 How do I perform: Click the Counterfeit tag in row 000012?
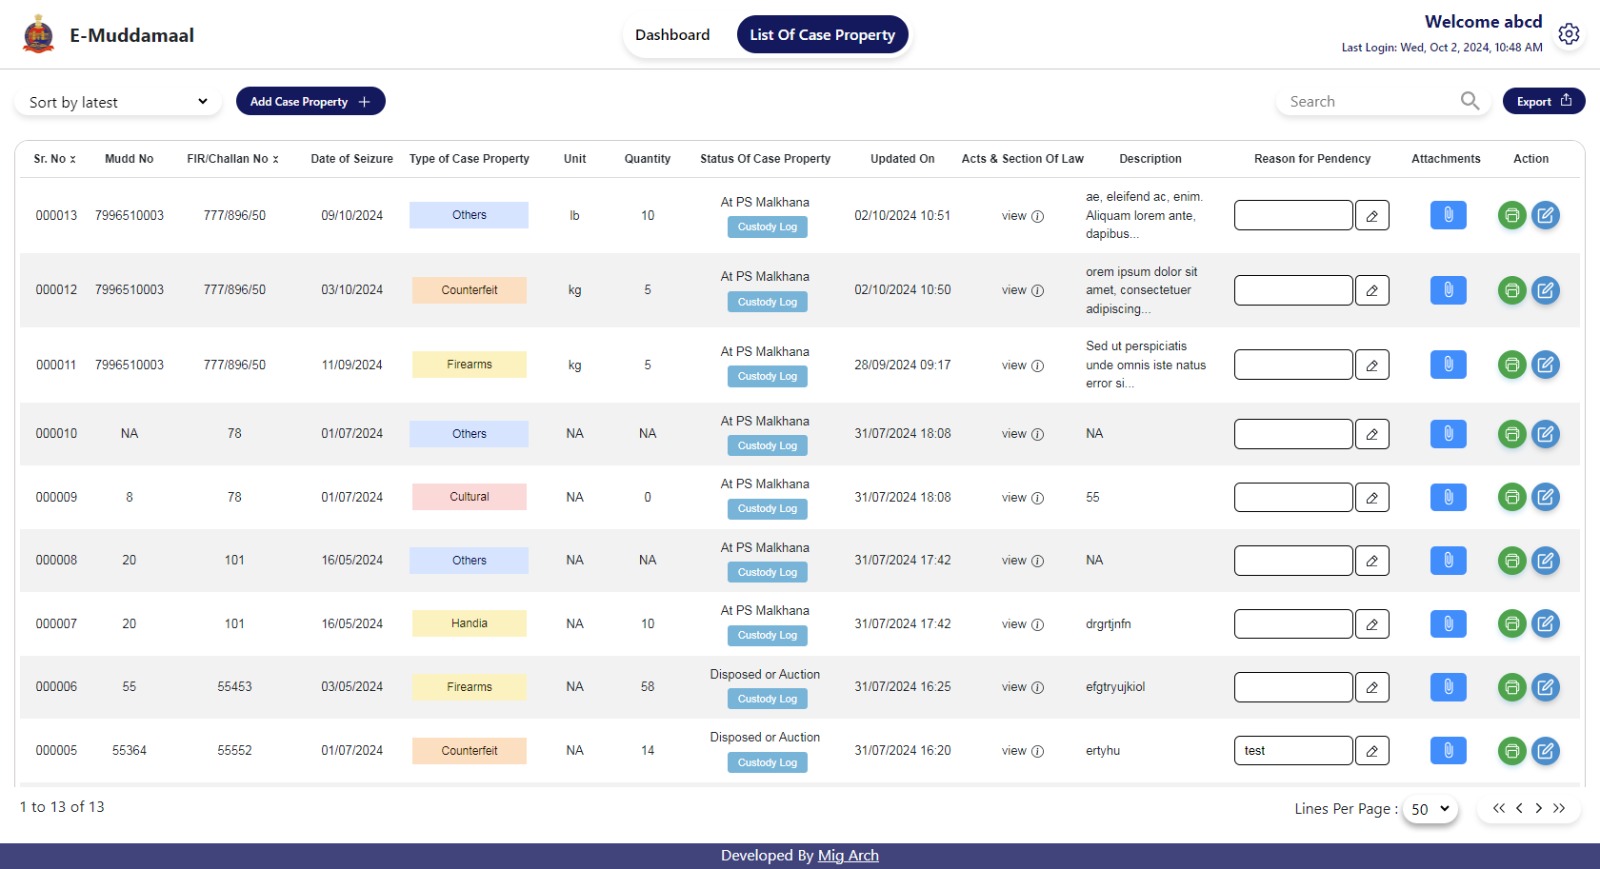tap(469, 290)
